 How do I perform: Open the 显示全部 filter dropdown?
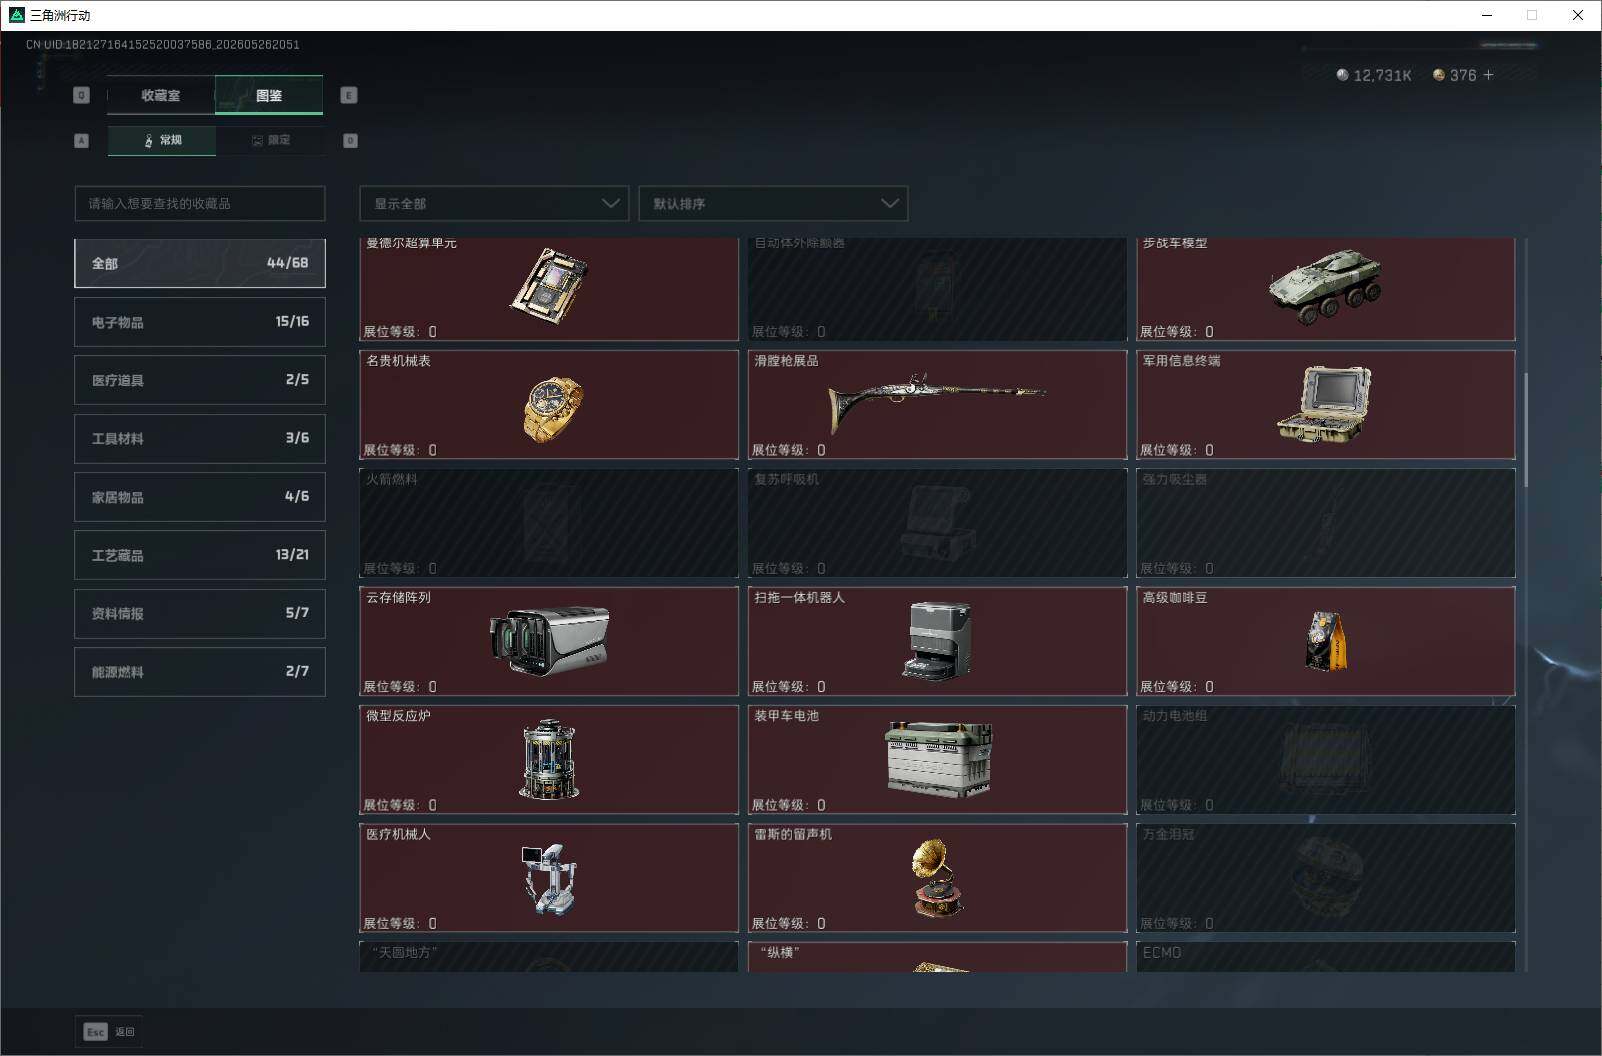pos(494,203)
